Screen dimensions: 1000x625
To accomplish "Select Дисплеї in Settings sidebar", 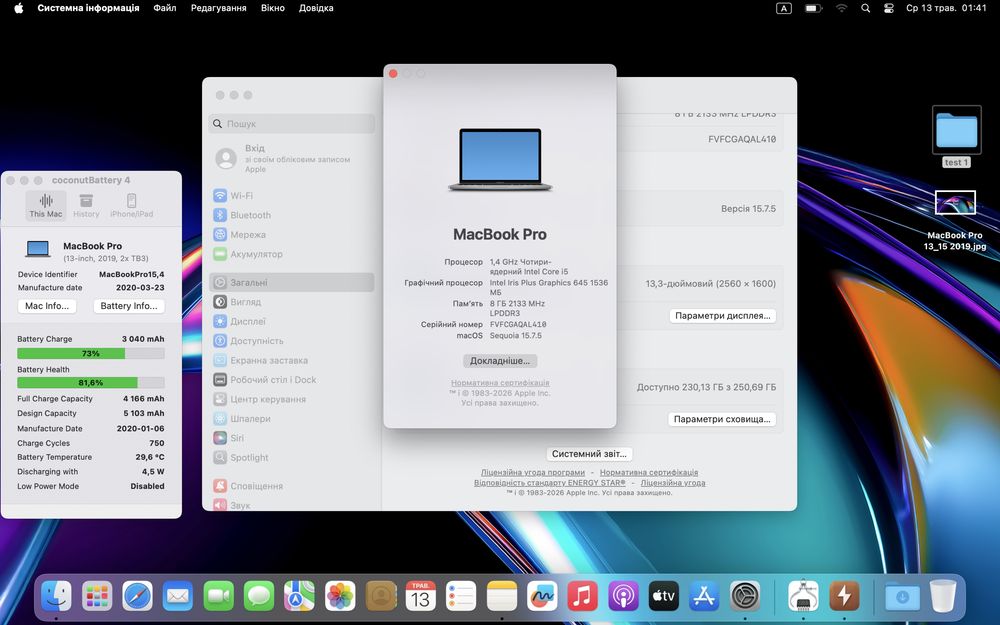I will pos(291,321).
